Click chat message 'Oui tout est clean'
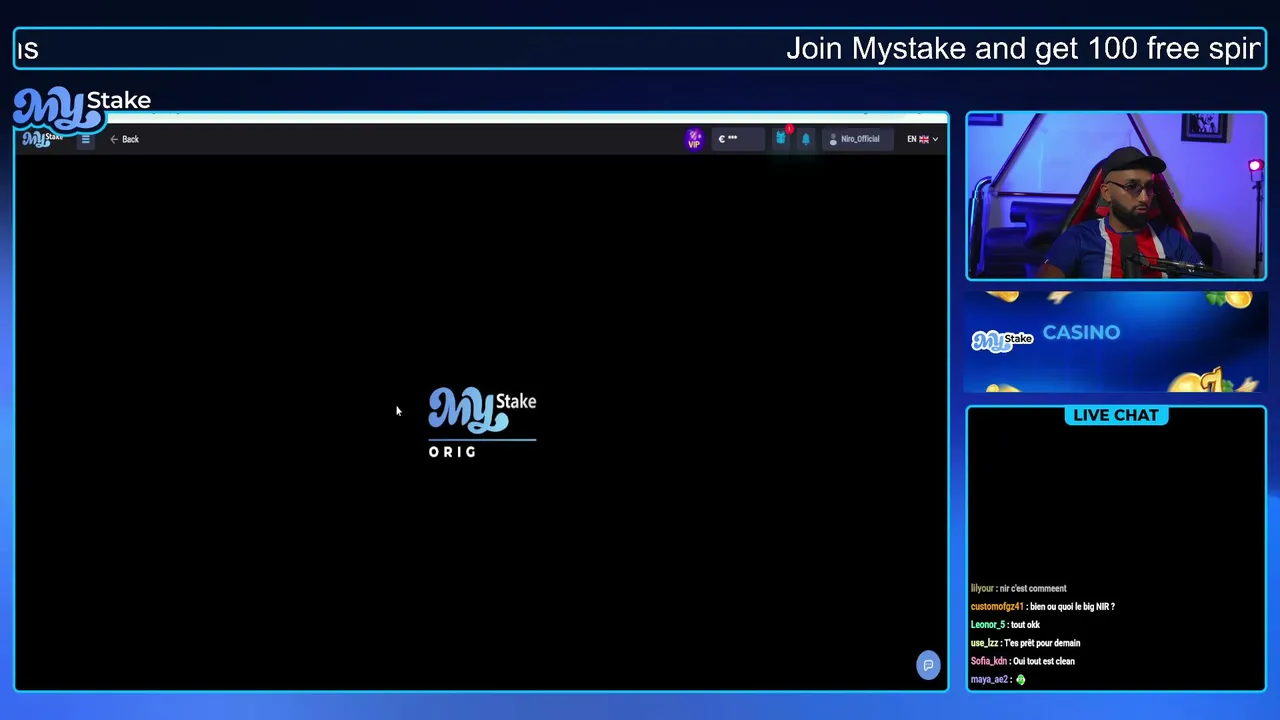Image resolution: width=1280 pixels, height=720 pixels. point(1045,661)
